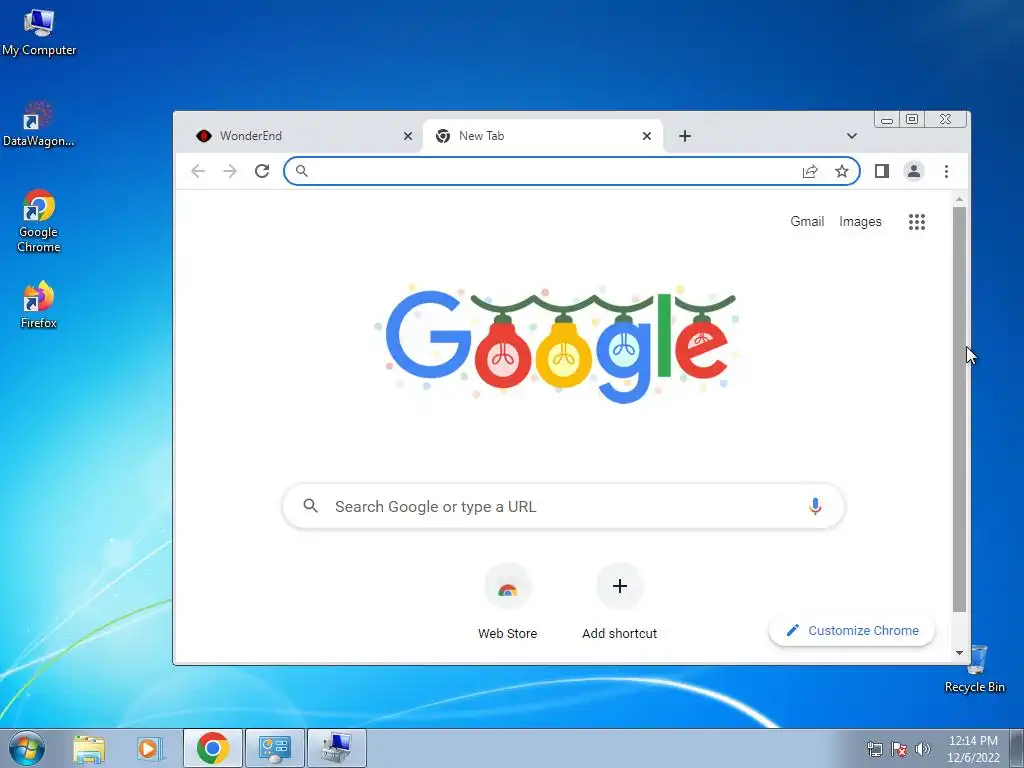Open the computer icon beside Control Panel on taskbar
This screenshot has width=1024, height=768.
(x=336, y=748)
